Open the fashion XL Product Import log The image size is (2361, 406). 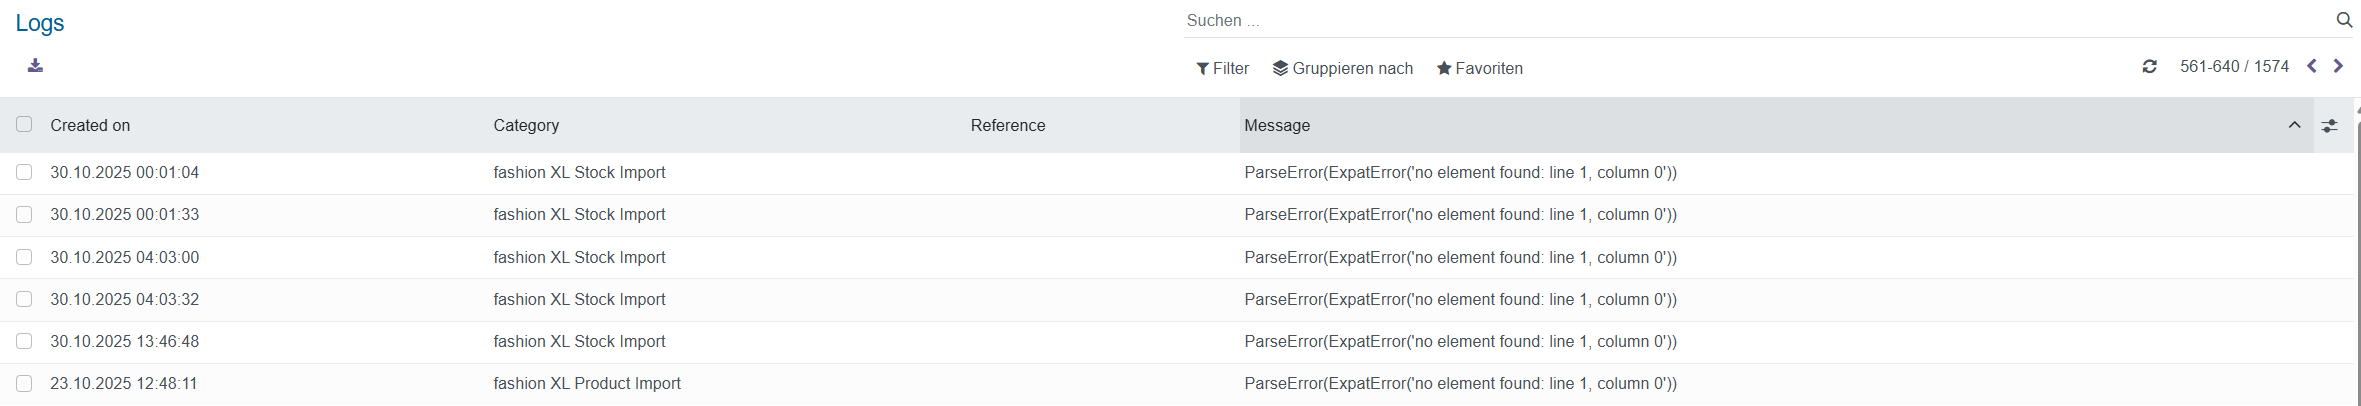click(587, 383)
